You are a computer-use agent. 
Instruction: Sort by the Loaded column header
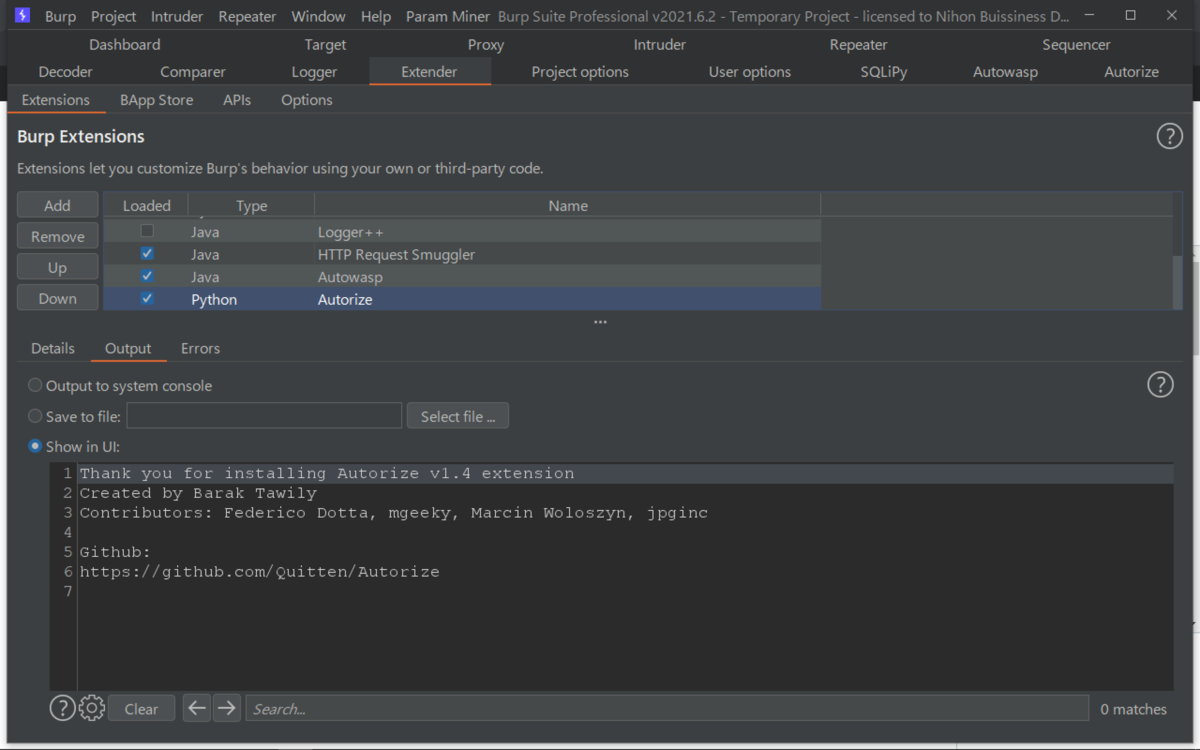pyautogui.click(x=147, y=205)
